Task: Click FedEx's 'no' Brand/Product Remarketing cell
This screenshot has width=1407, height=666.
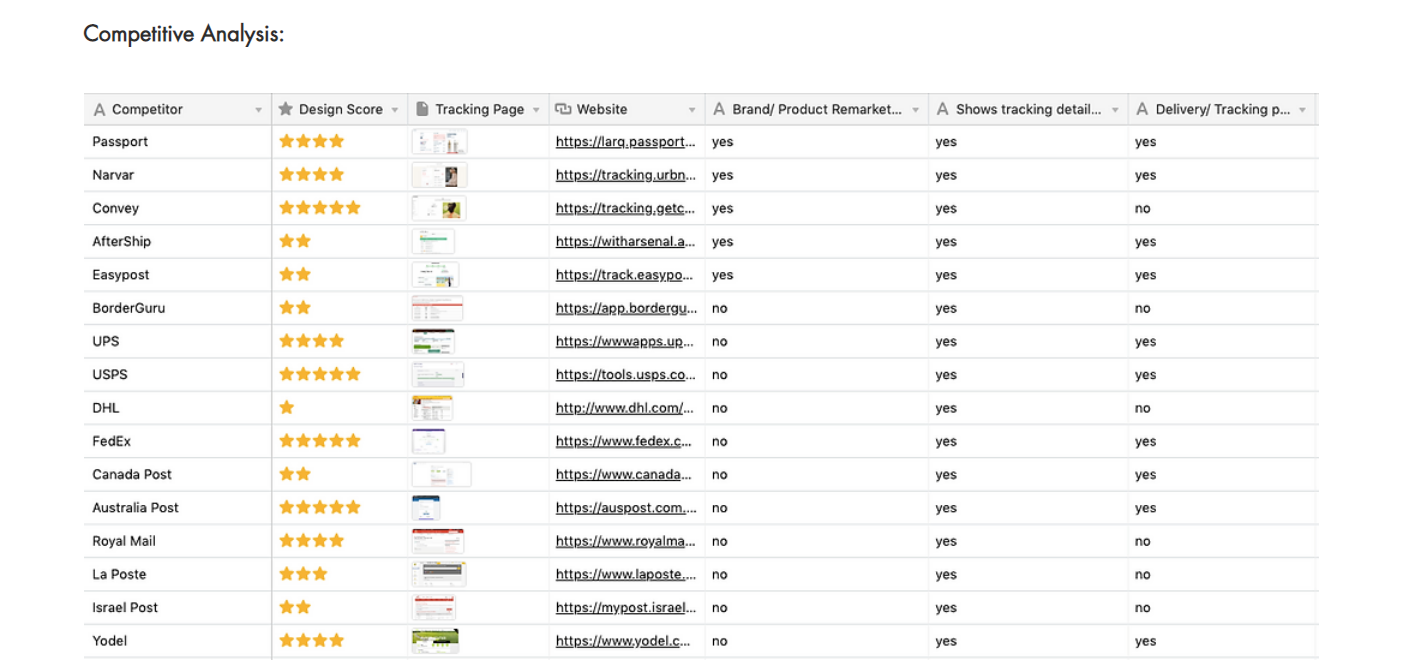Action: (x=817, y=441)
